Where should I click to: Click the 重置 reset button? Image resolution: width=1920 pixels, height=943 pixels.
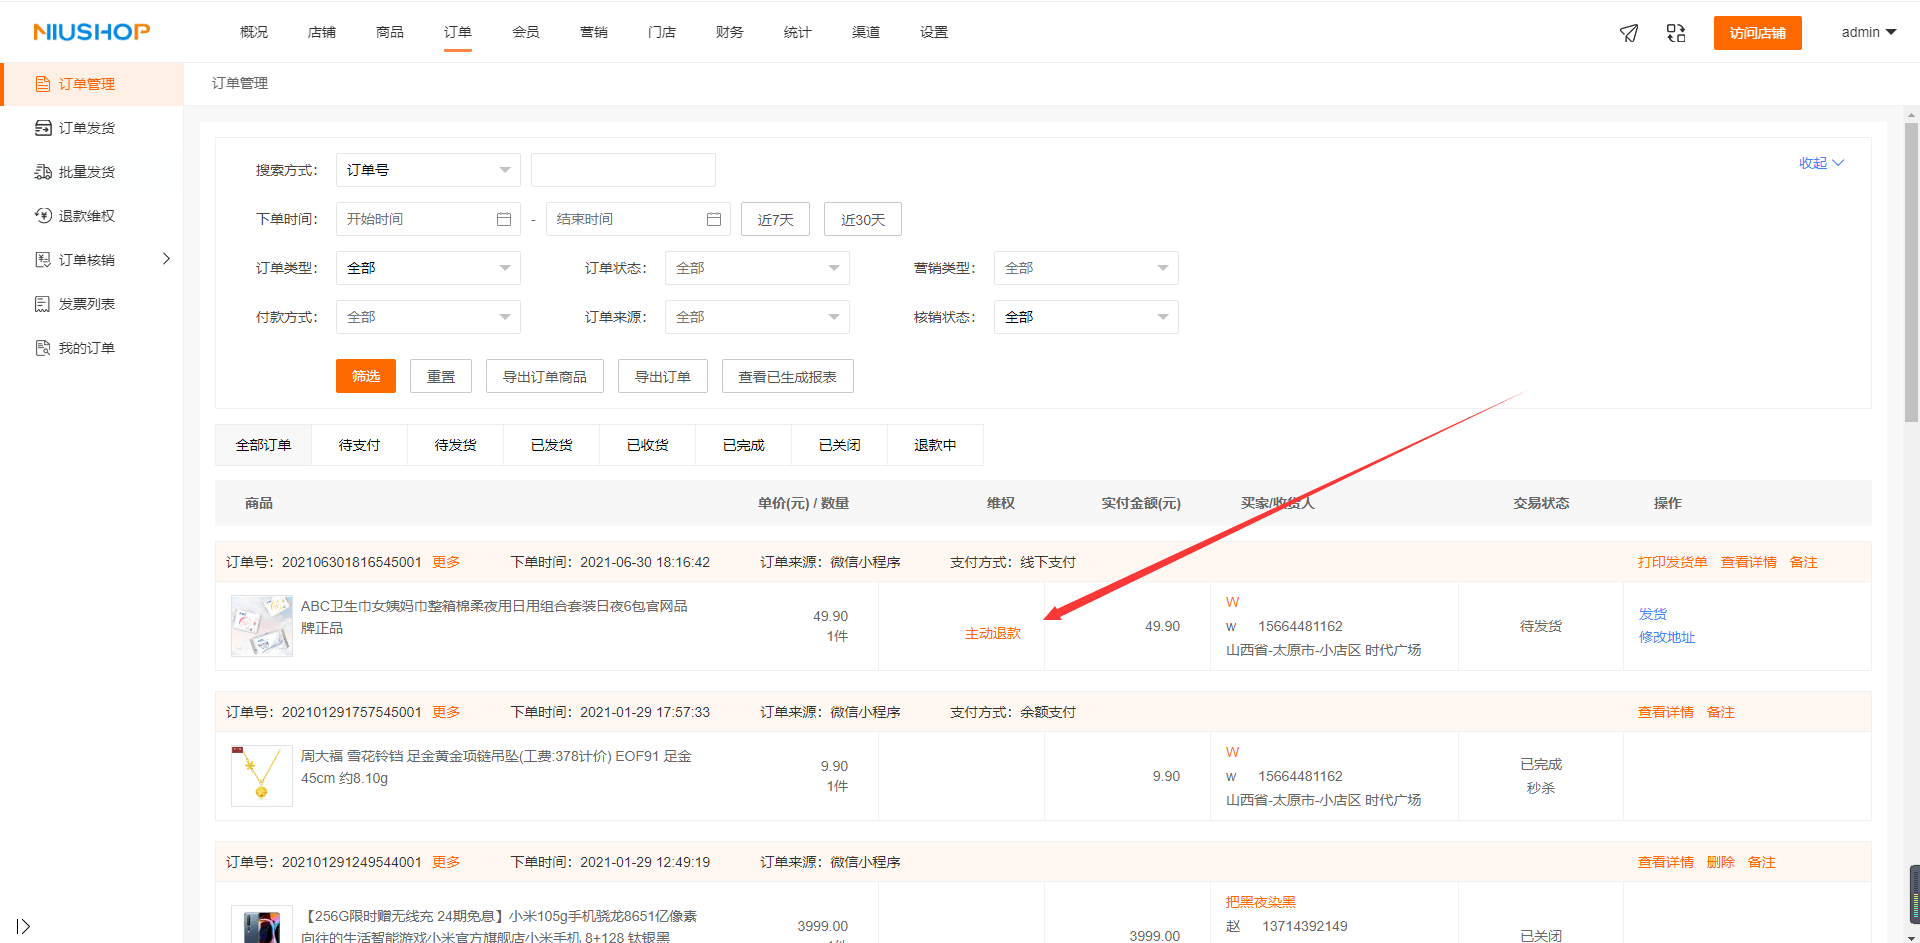(440, 376)
